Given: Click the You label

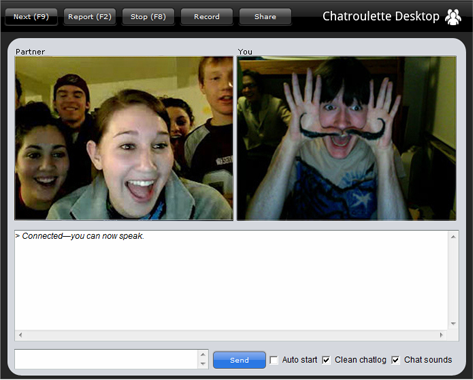Looking at the screenshot, I should click(245, 52).
